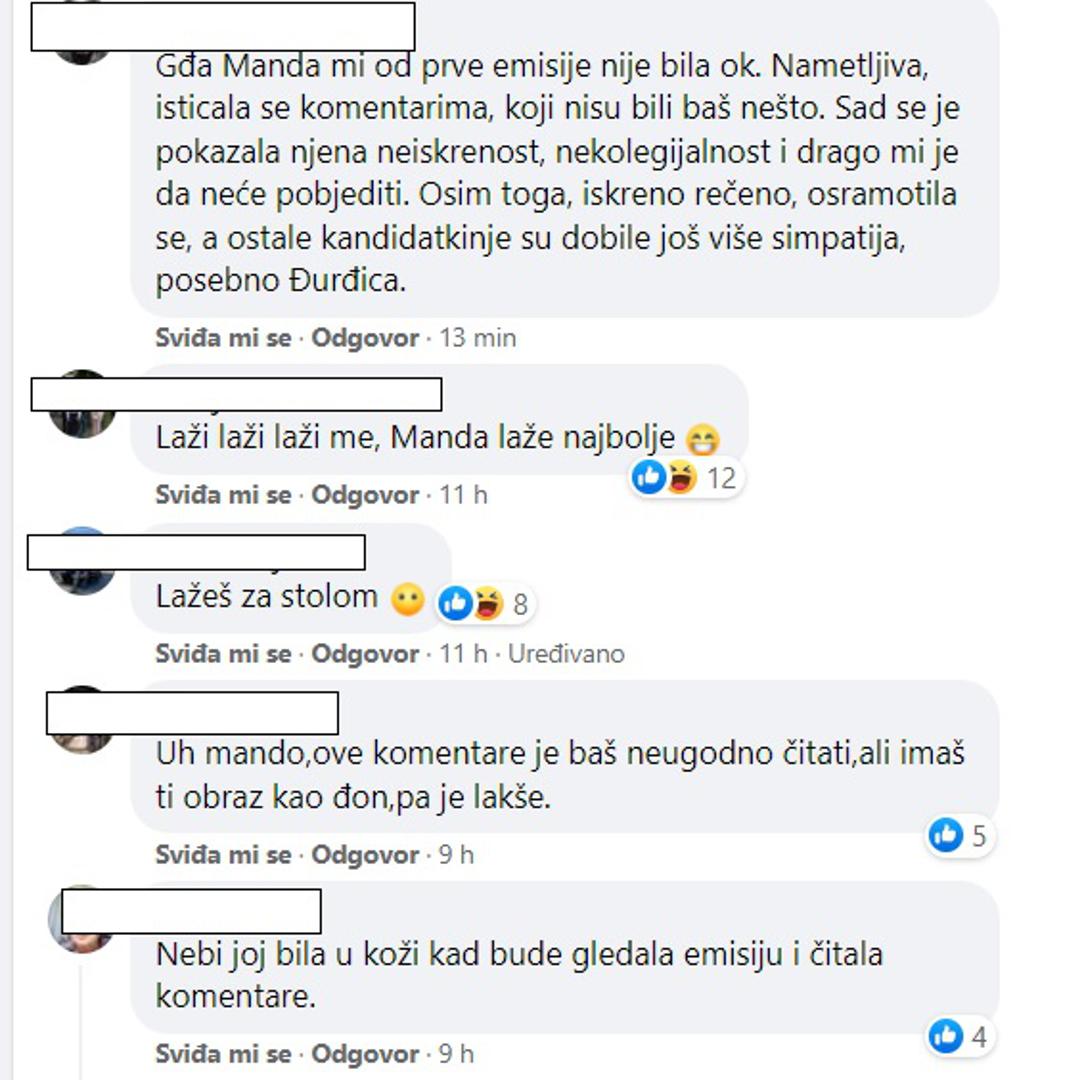Click 'Odgovor' under 'Lažeš za stolom' comment
The height and width of the screenshot is (1080, 1084).
pos(365,653)
